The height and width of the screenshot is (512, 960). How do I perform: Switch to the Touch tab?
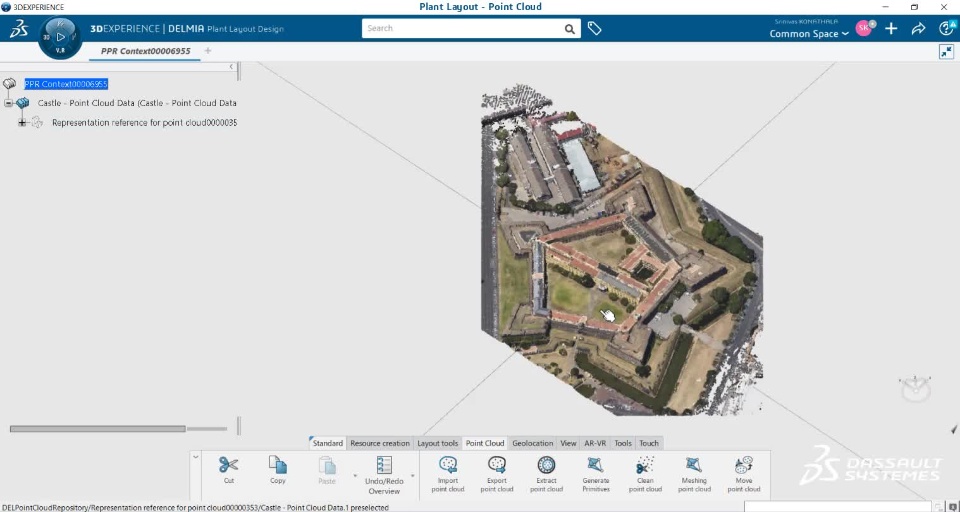(x=649, y=443)
